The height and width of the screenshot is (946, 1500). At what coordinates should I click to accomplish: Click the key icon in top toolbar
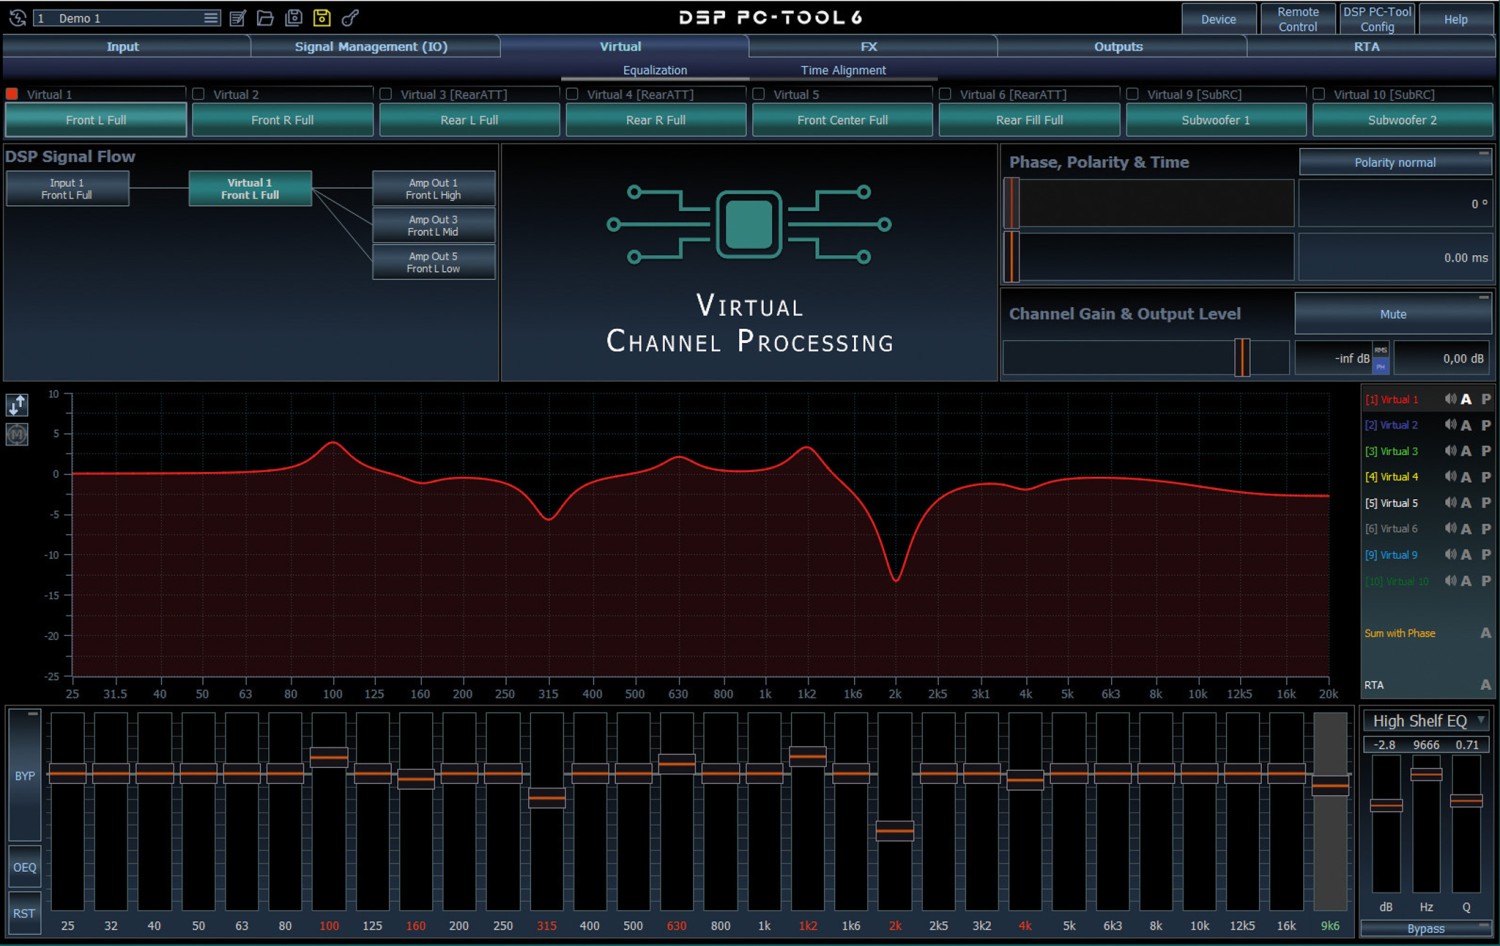tap(350, 18)
